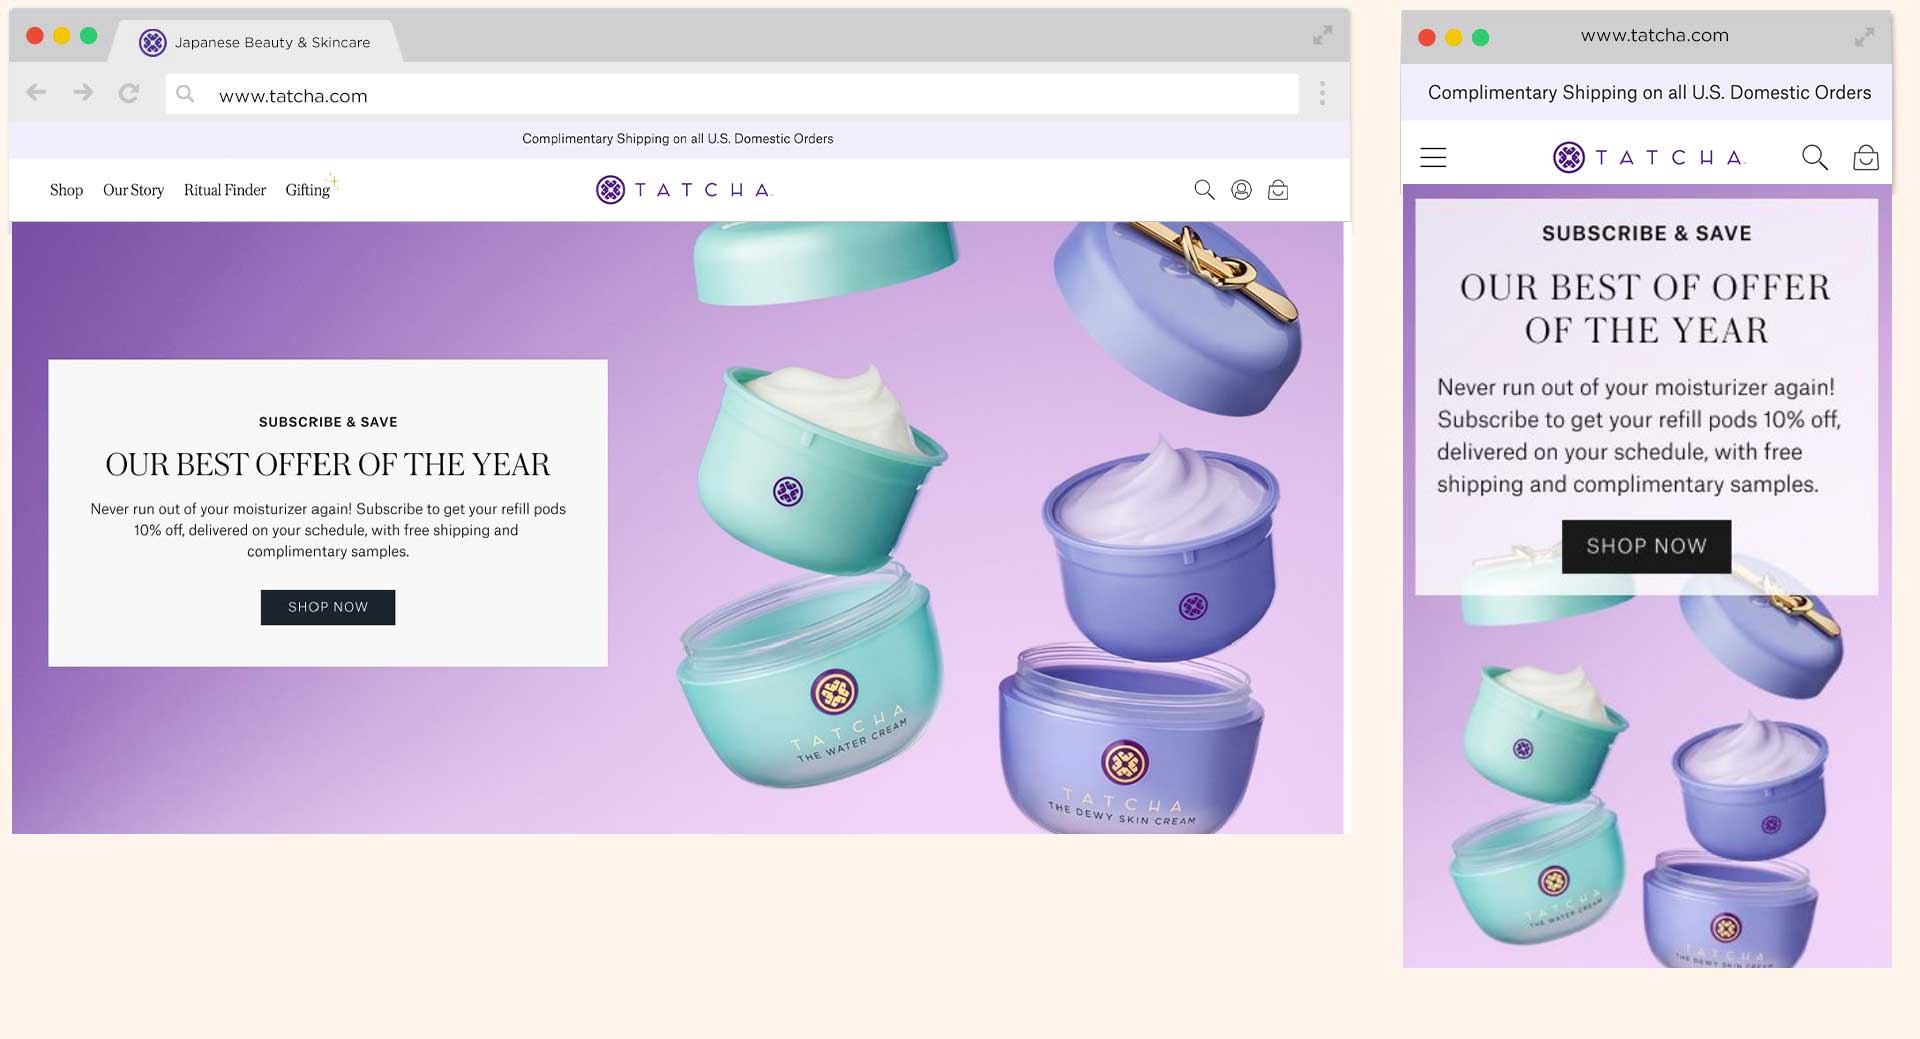Image resolution: width=1920 pixels, height=1039 pixels.
Task: Tap the mobile shopping bag icon
Action: (x=1866, y=157)
